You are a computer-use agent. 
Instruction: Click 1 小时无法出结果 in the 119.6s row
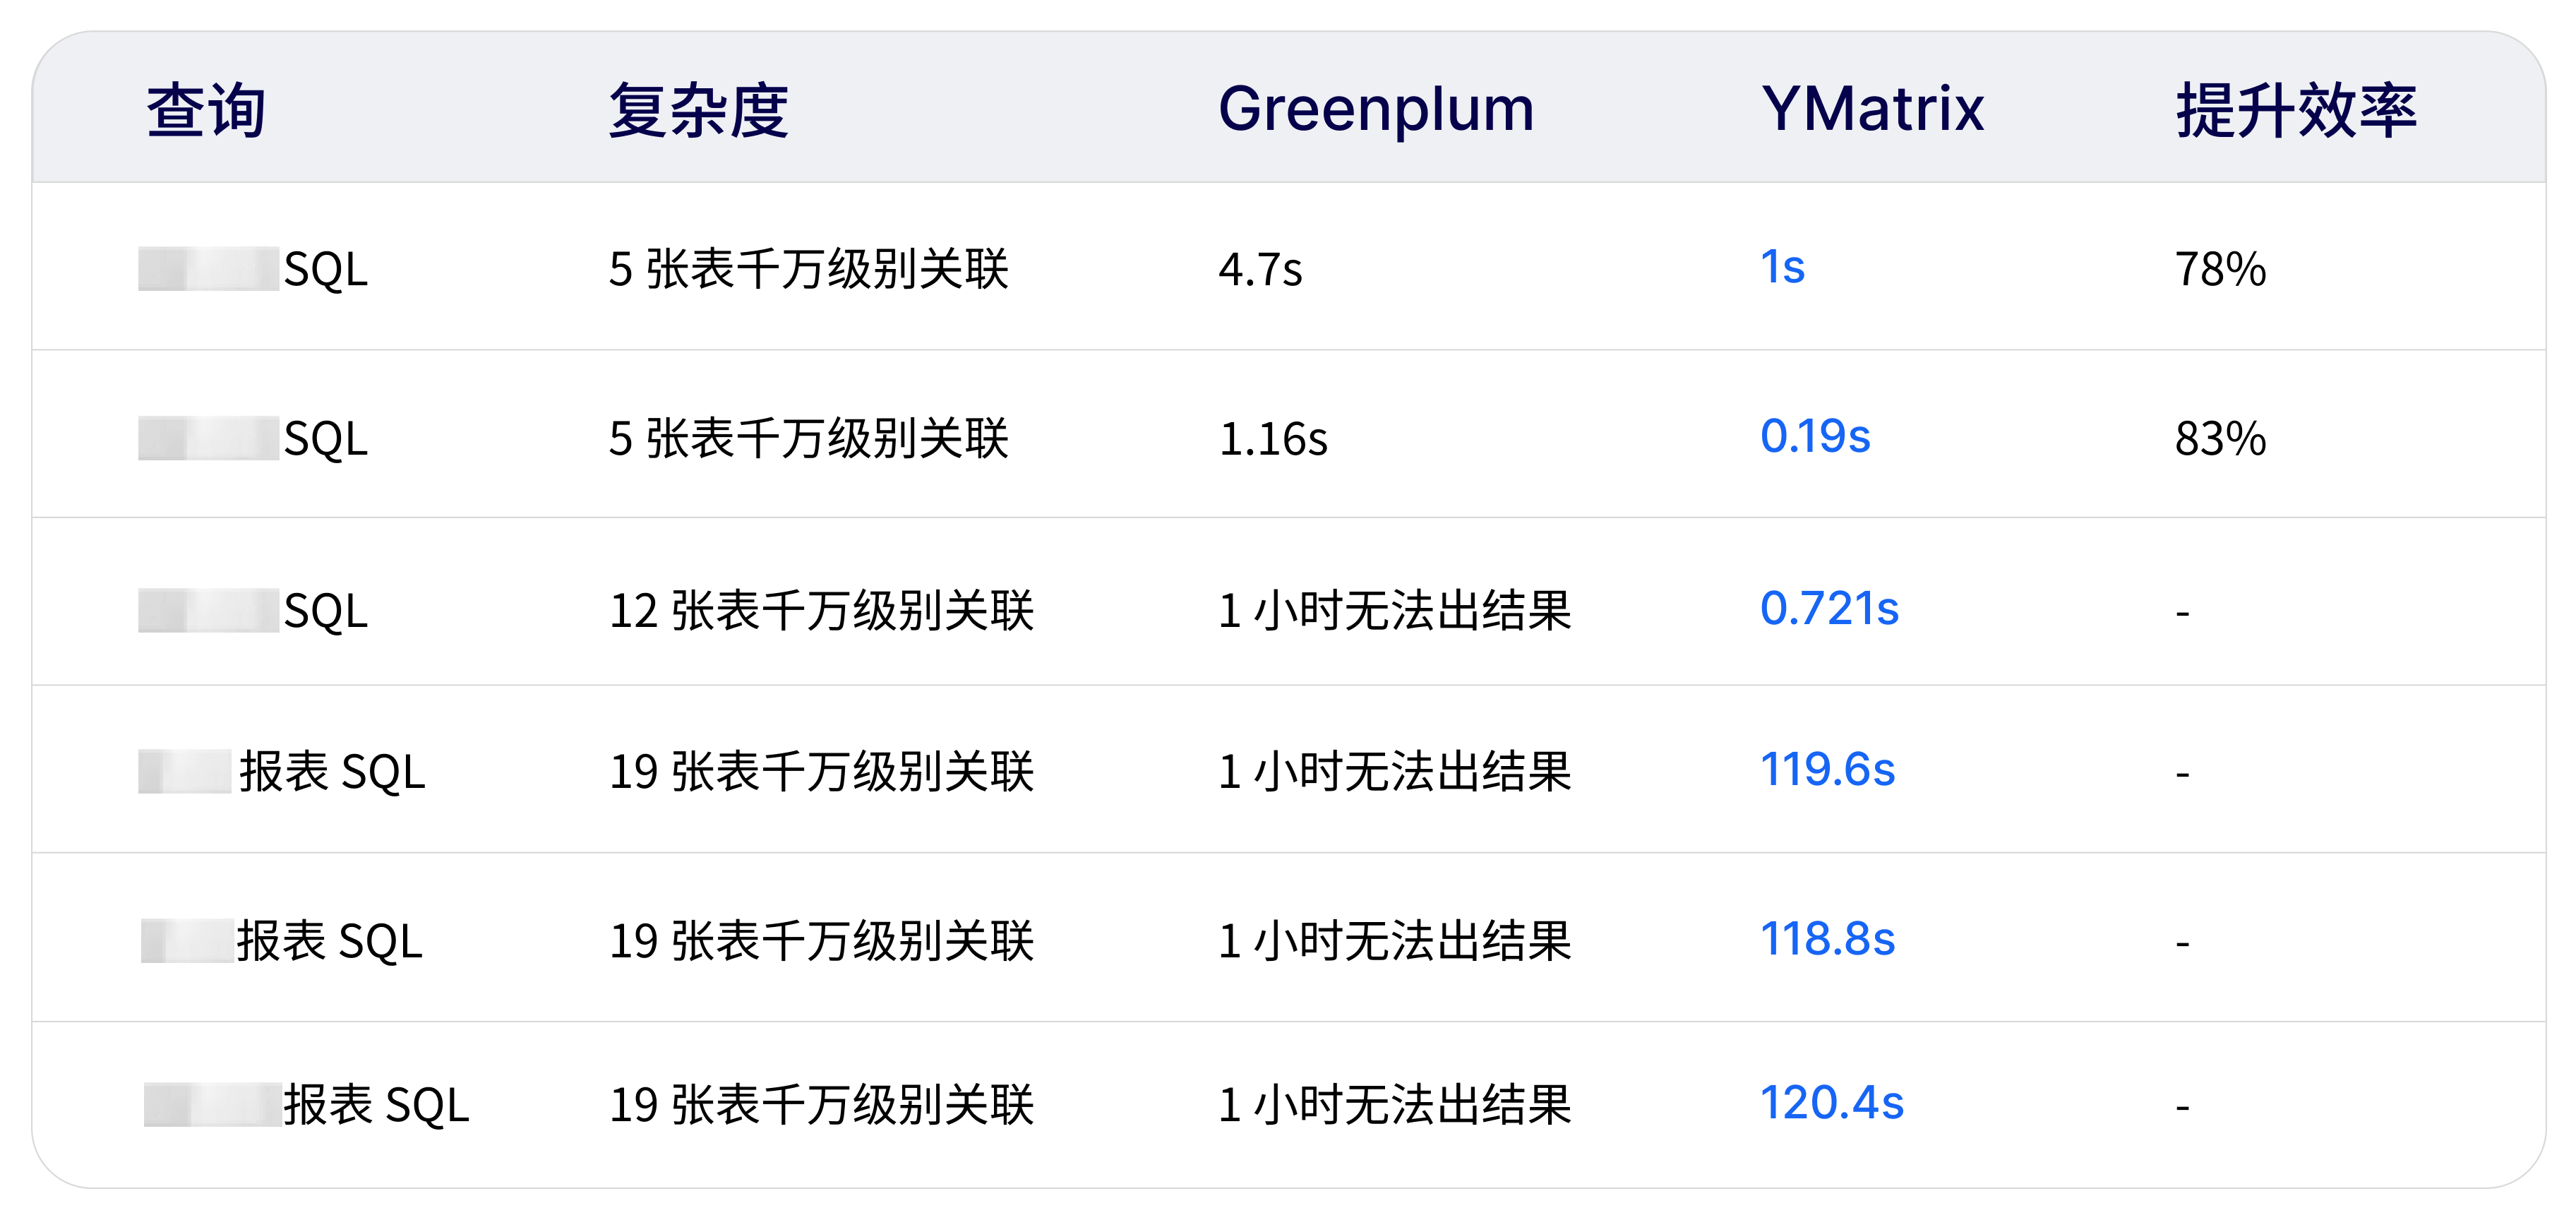1395,771
